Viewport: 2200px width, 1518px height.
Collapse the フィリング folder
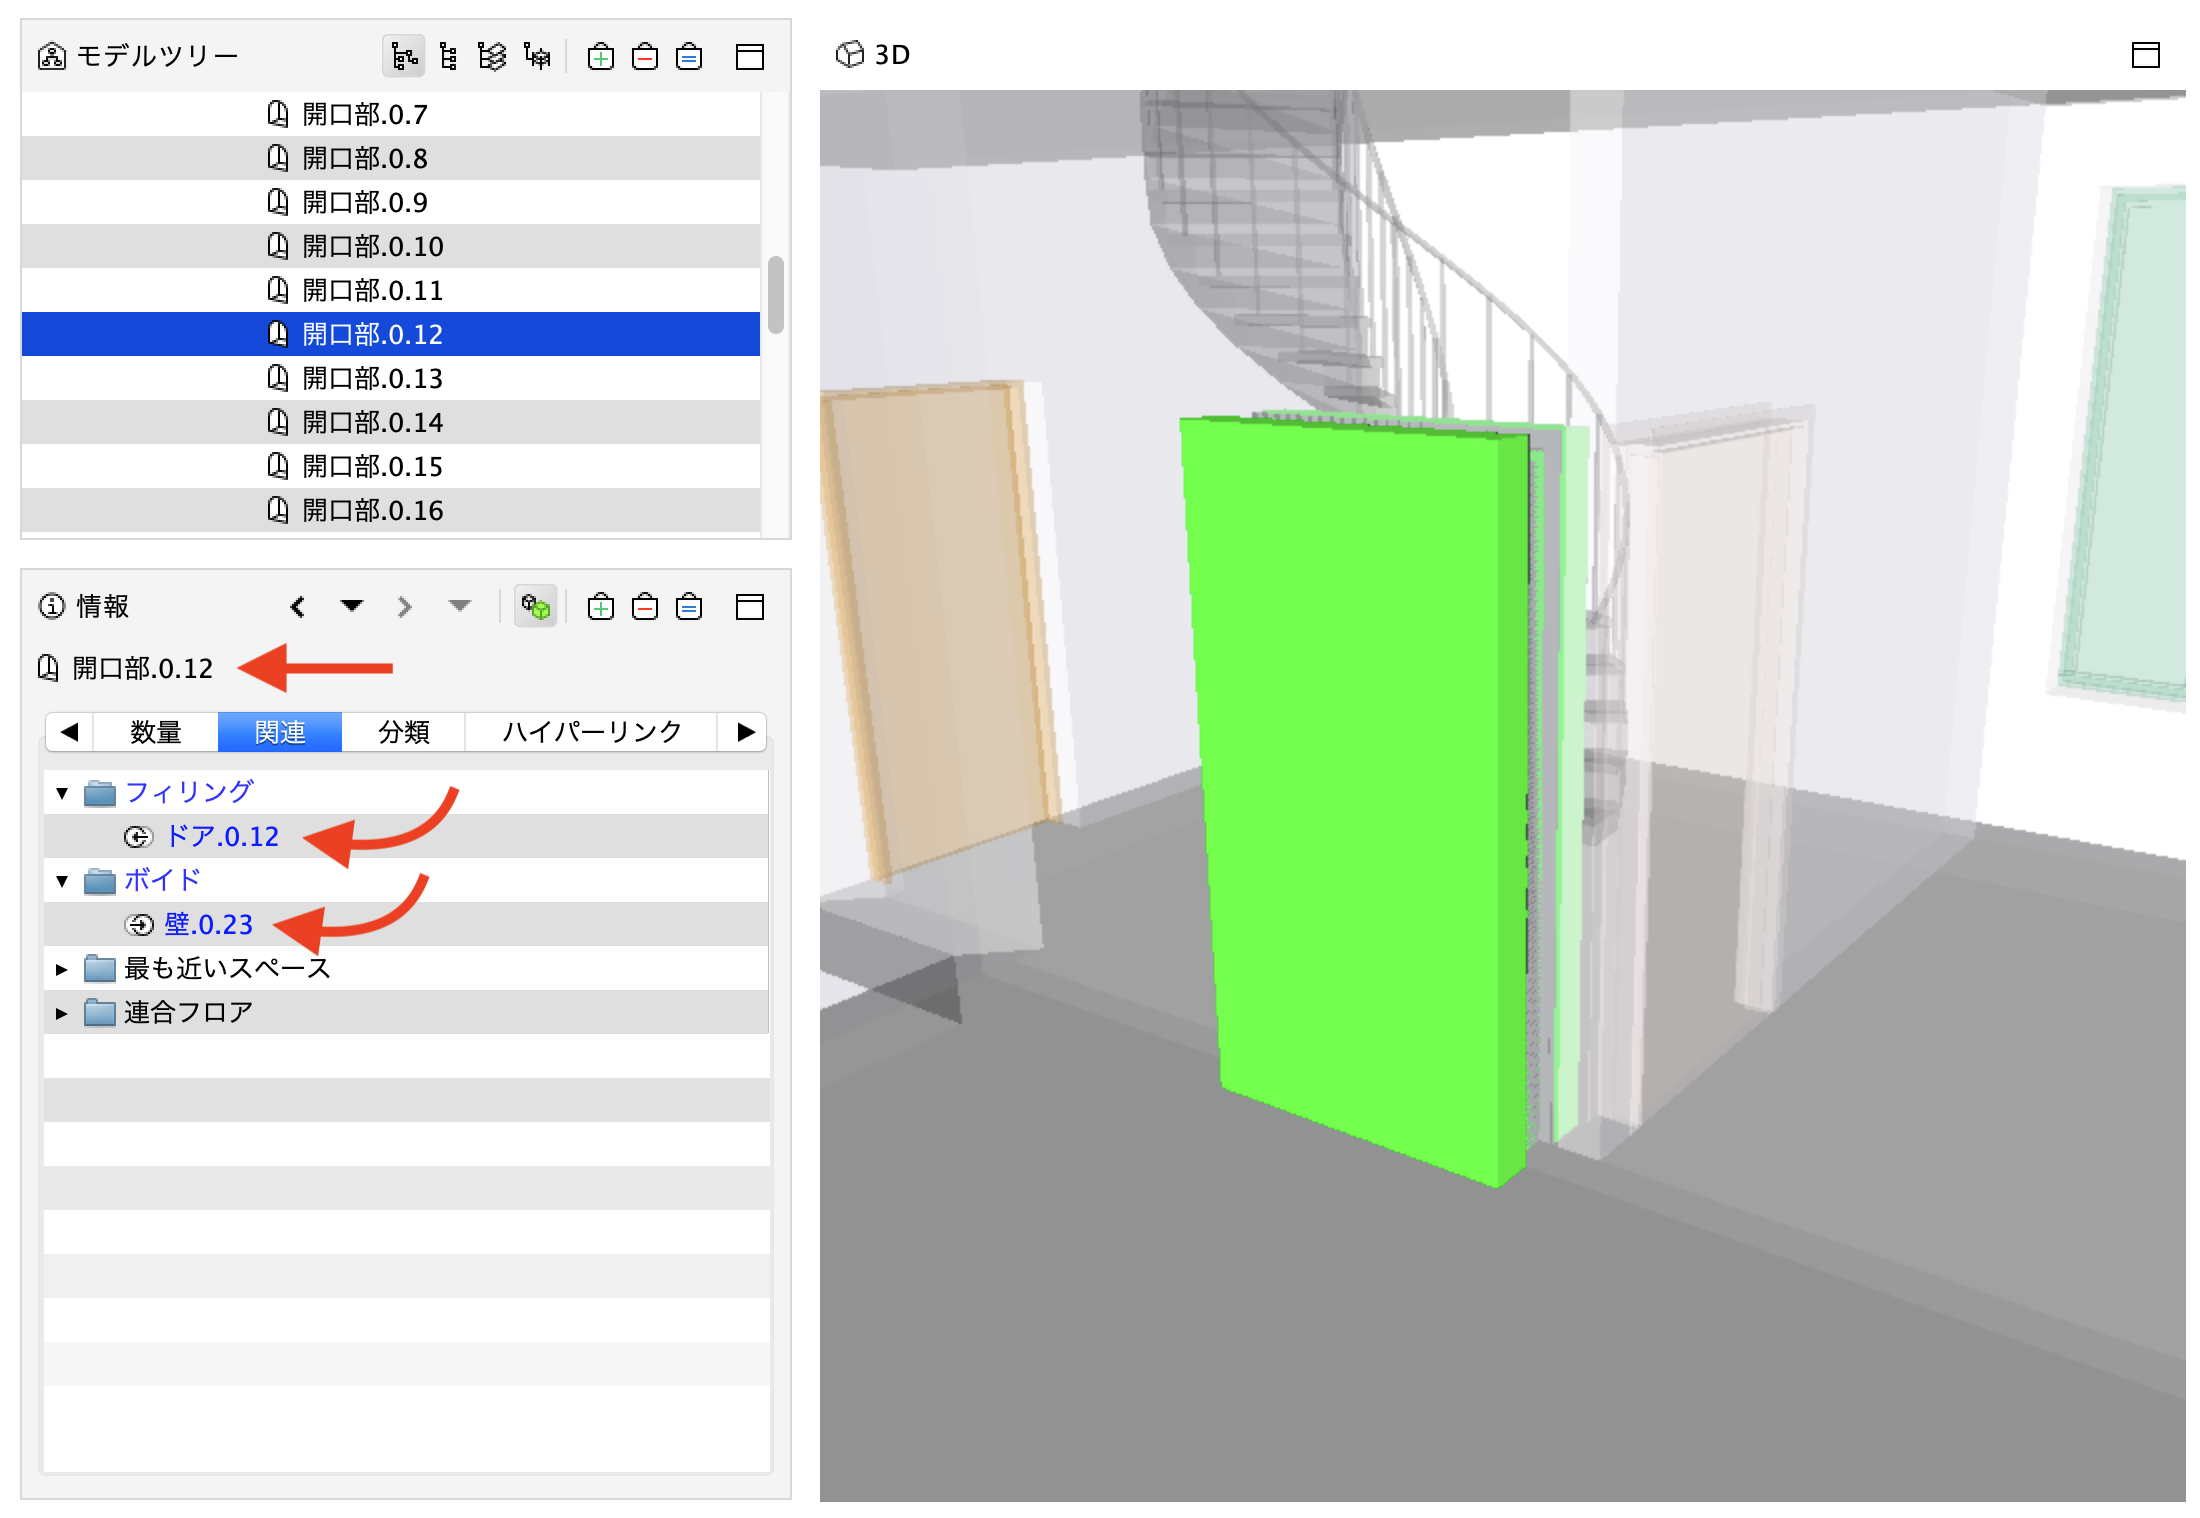pyautogui.click(x=62, y=793)
